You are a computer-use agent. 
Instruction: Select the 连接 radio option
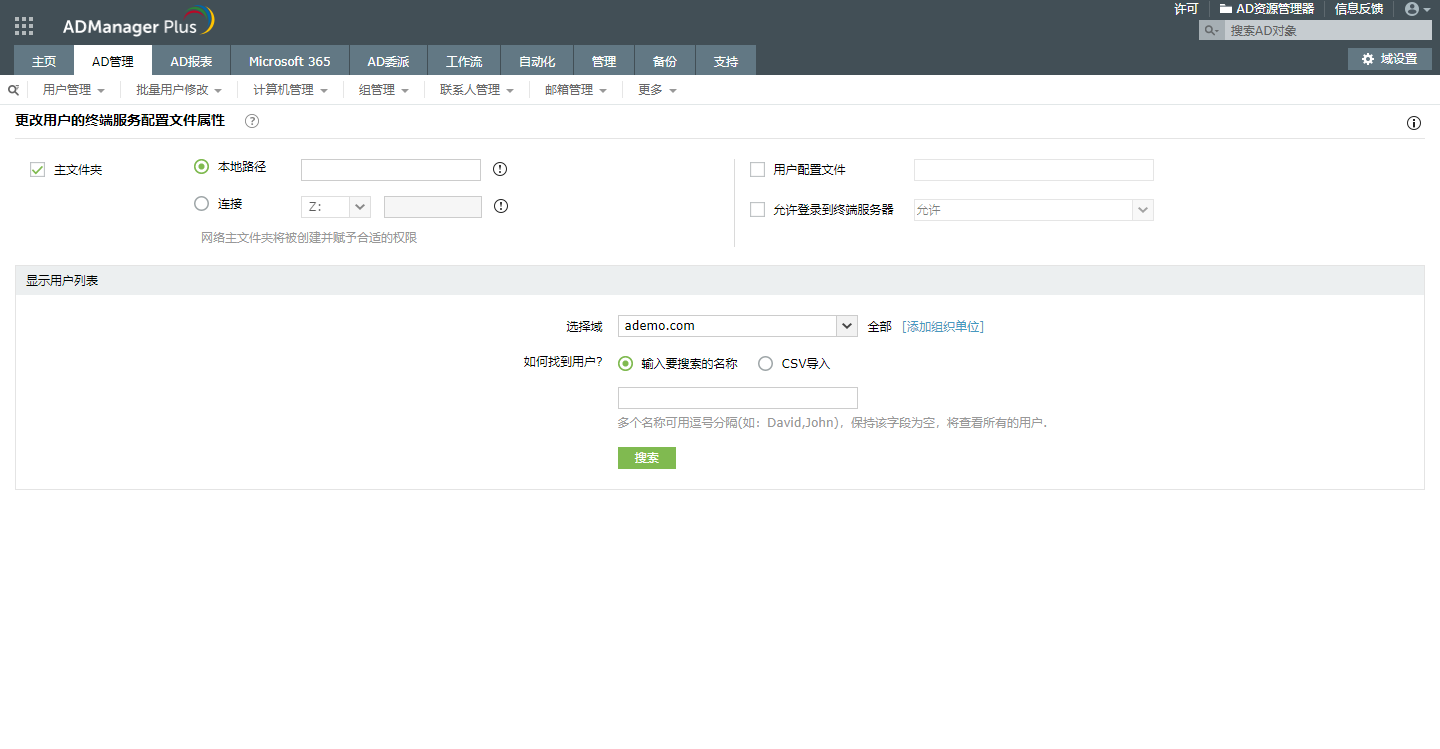click(x=202, y=204)
